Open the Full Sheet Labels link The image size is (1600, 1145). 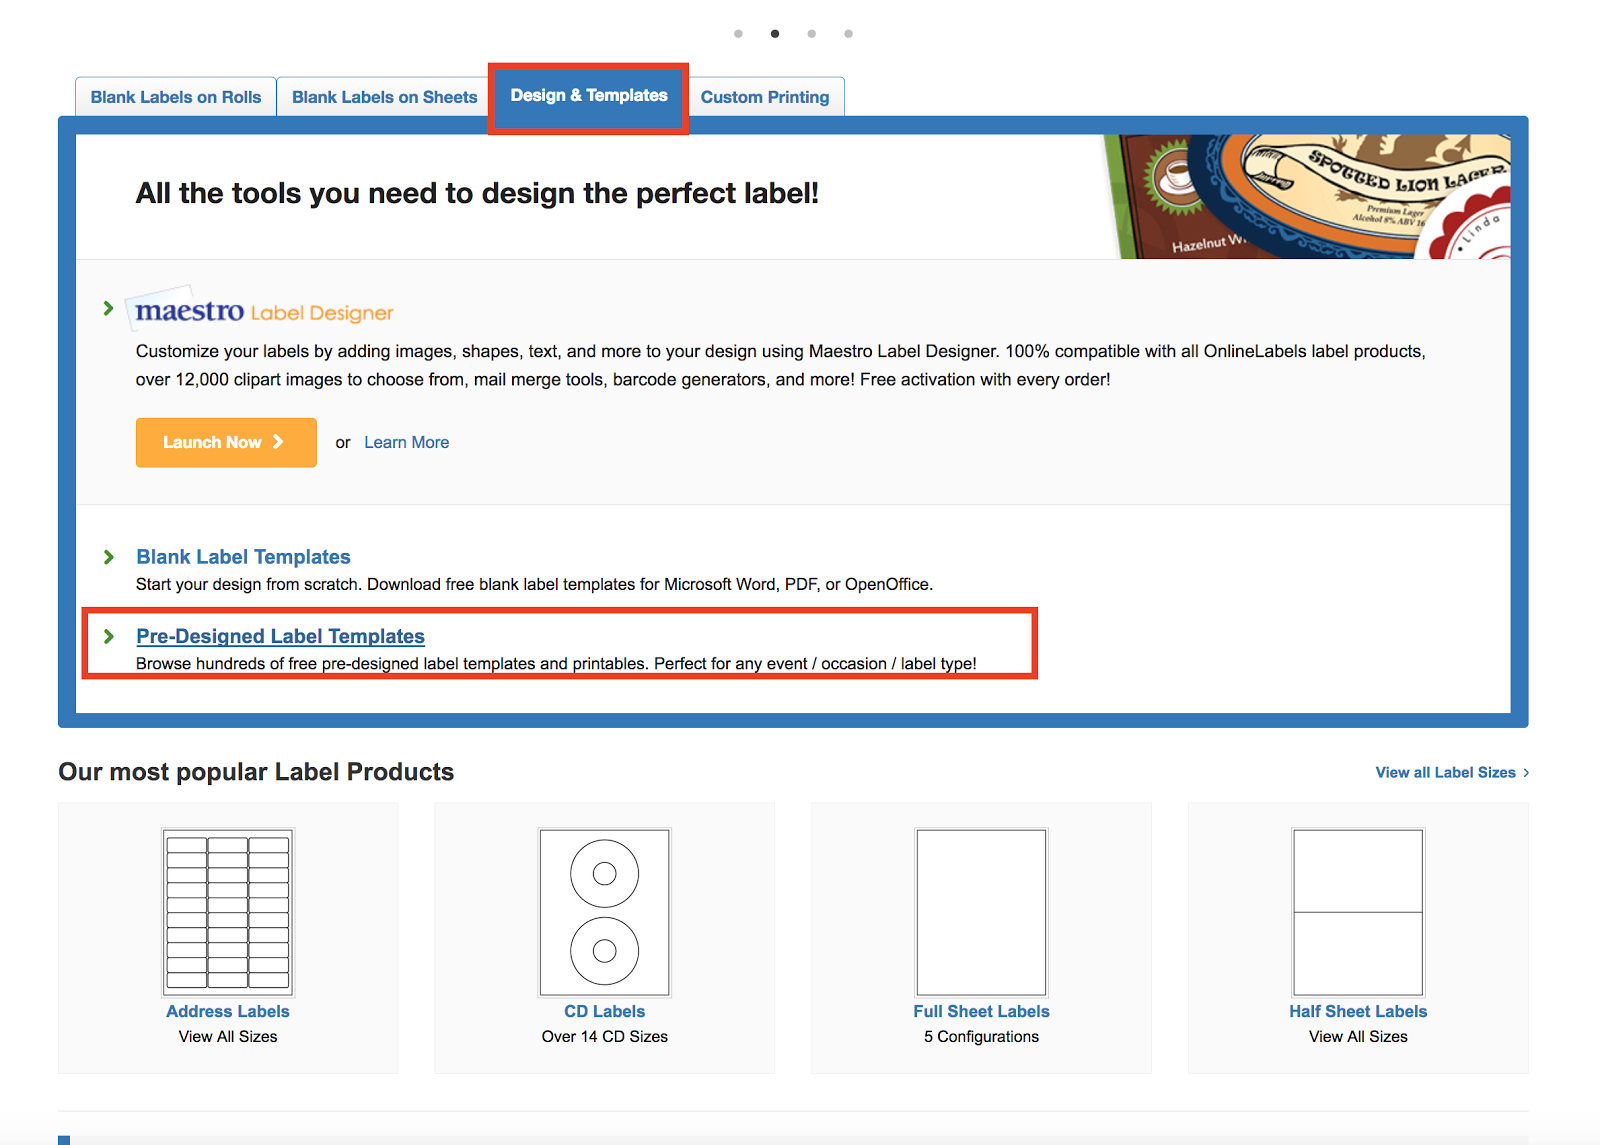[981, 1011]
